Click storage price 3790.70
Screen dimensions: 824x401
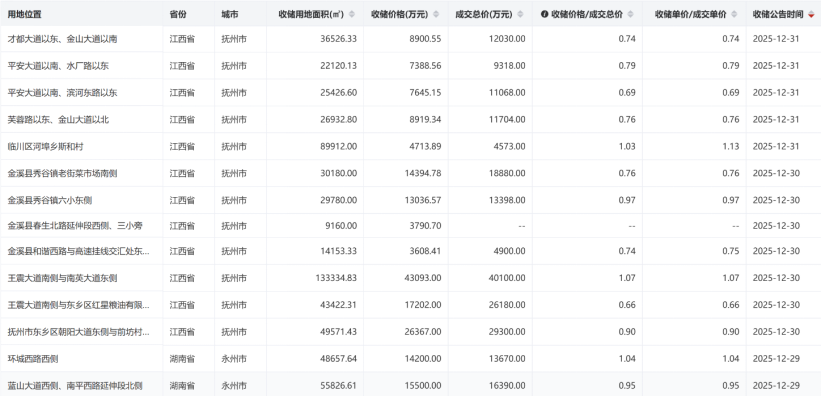[425, 225]
